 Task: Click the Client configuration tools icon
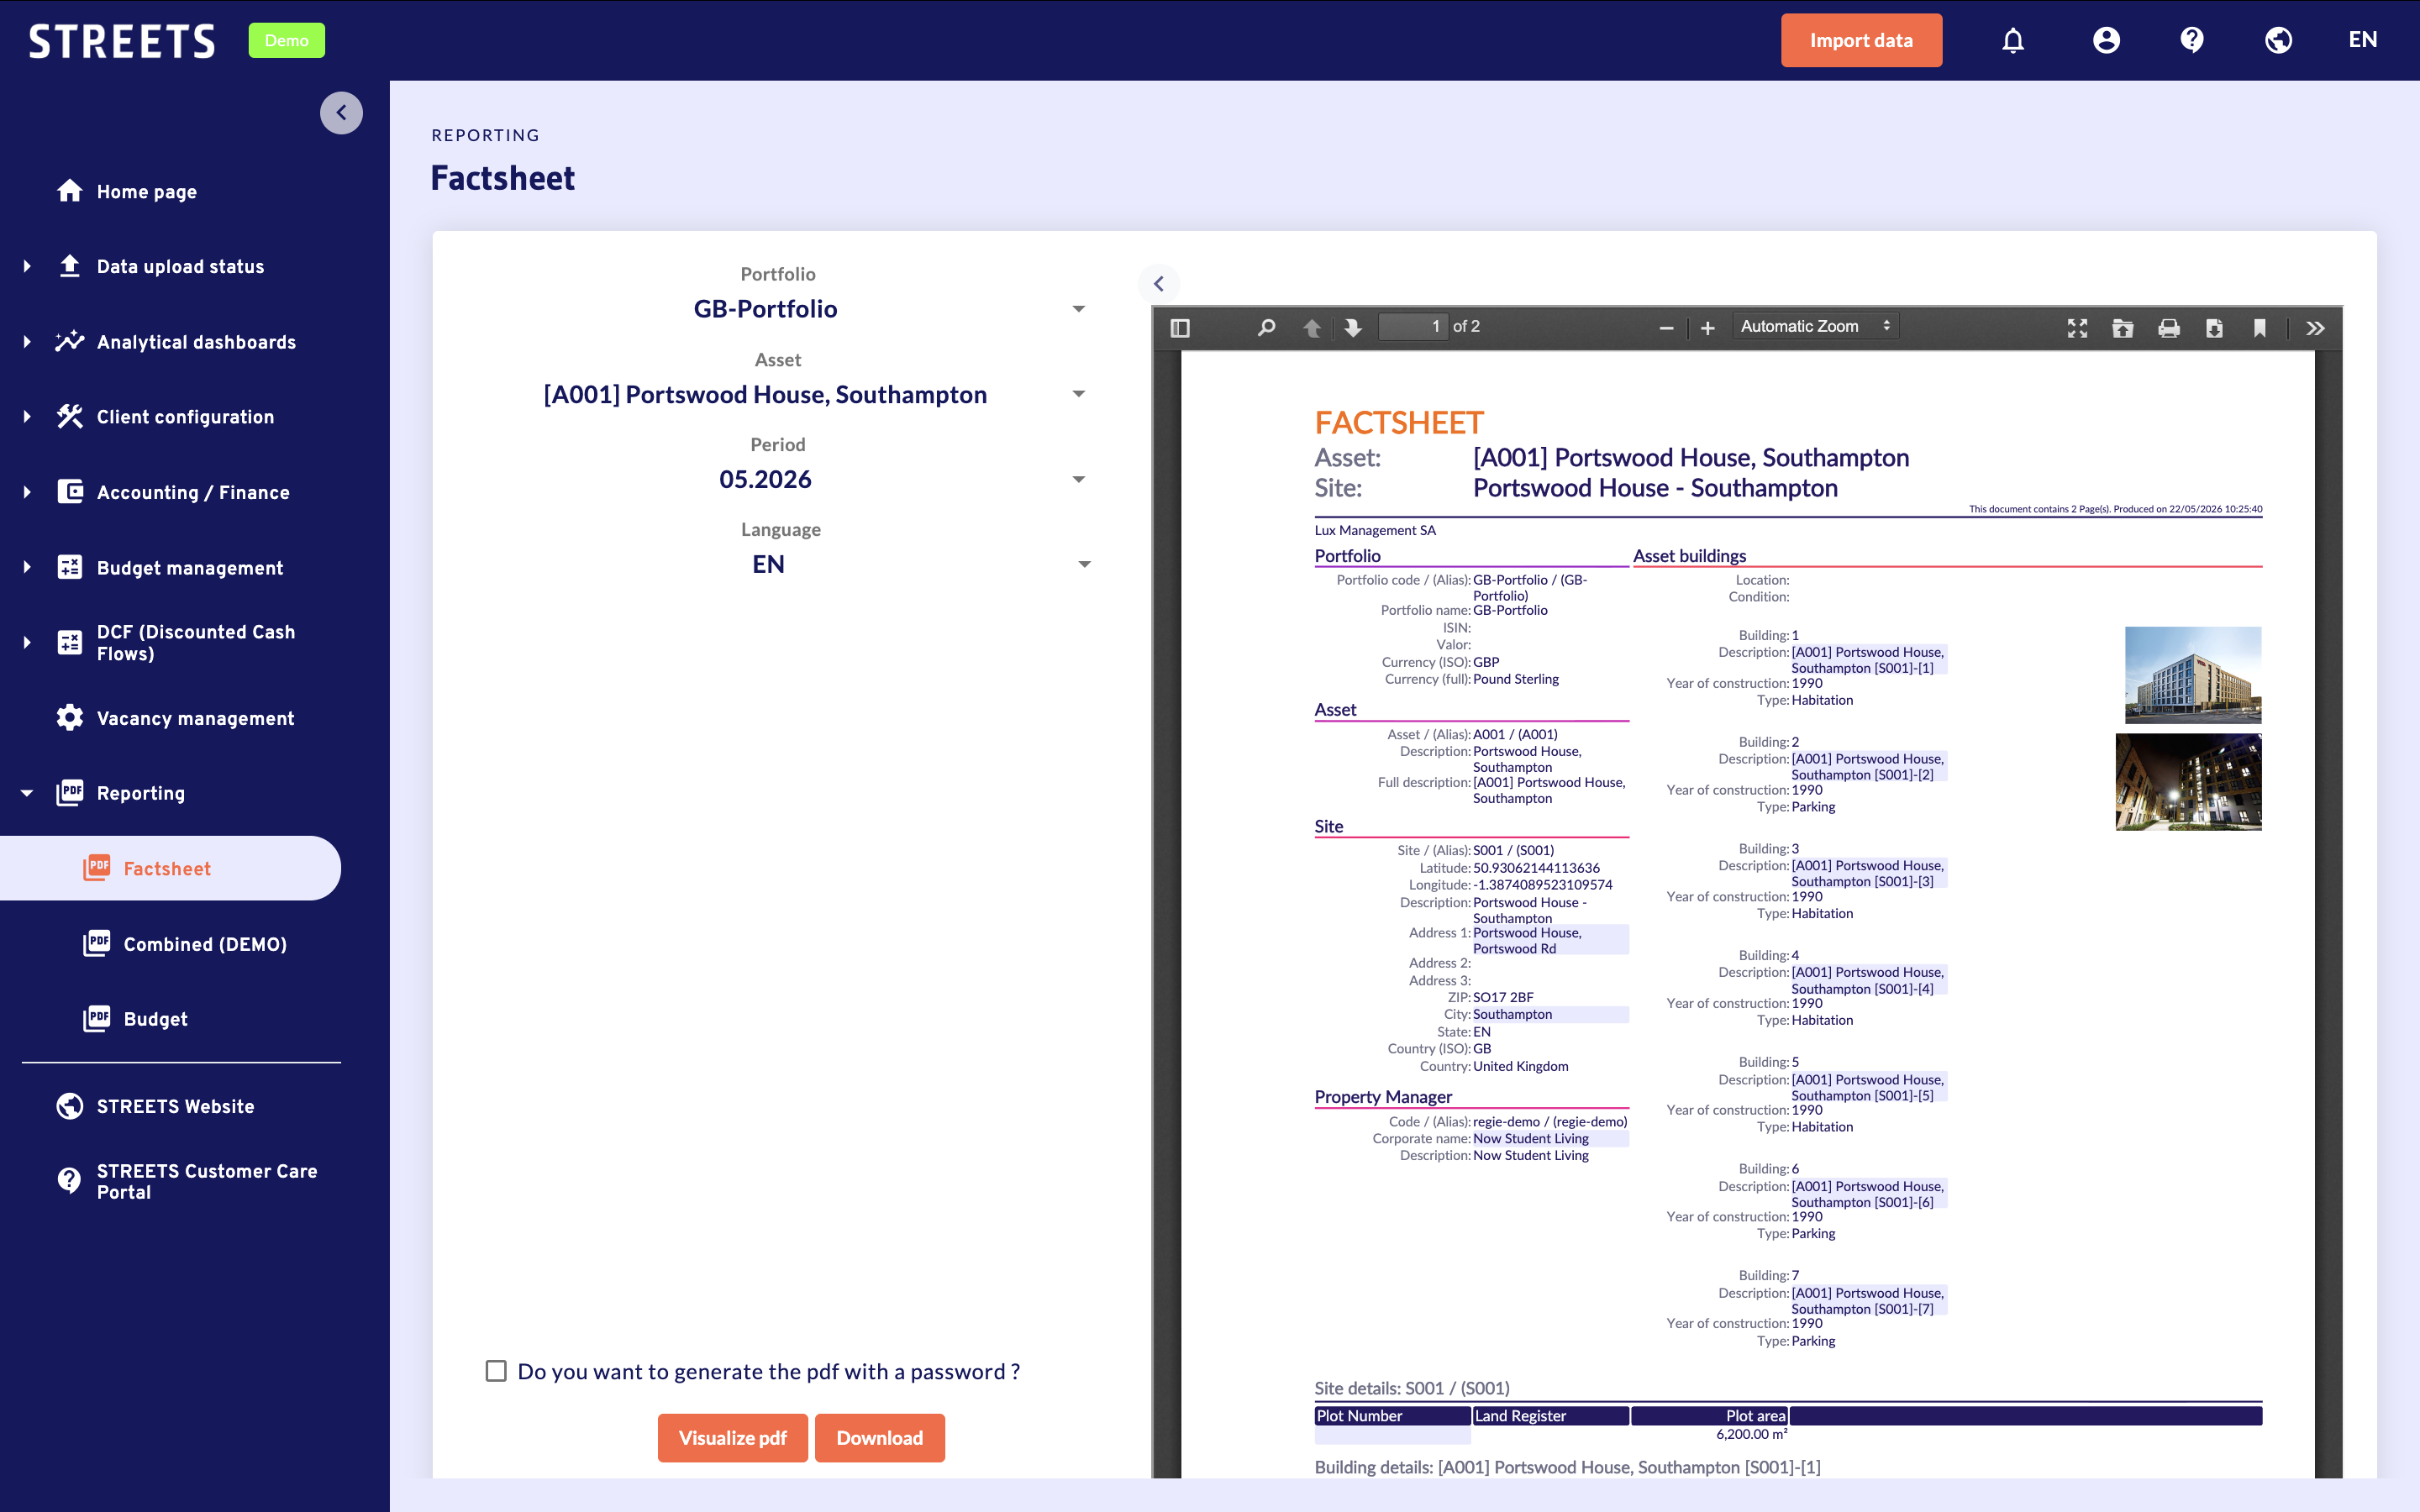point(70,417)
